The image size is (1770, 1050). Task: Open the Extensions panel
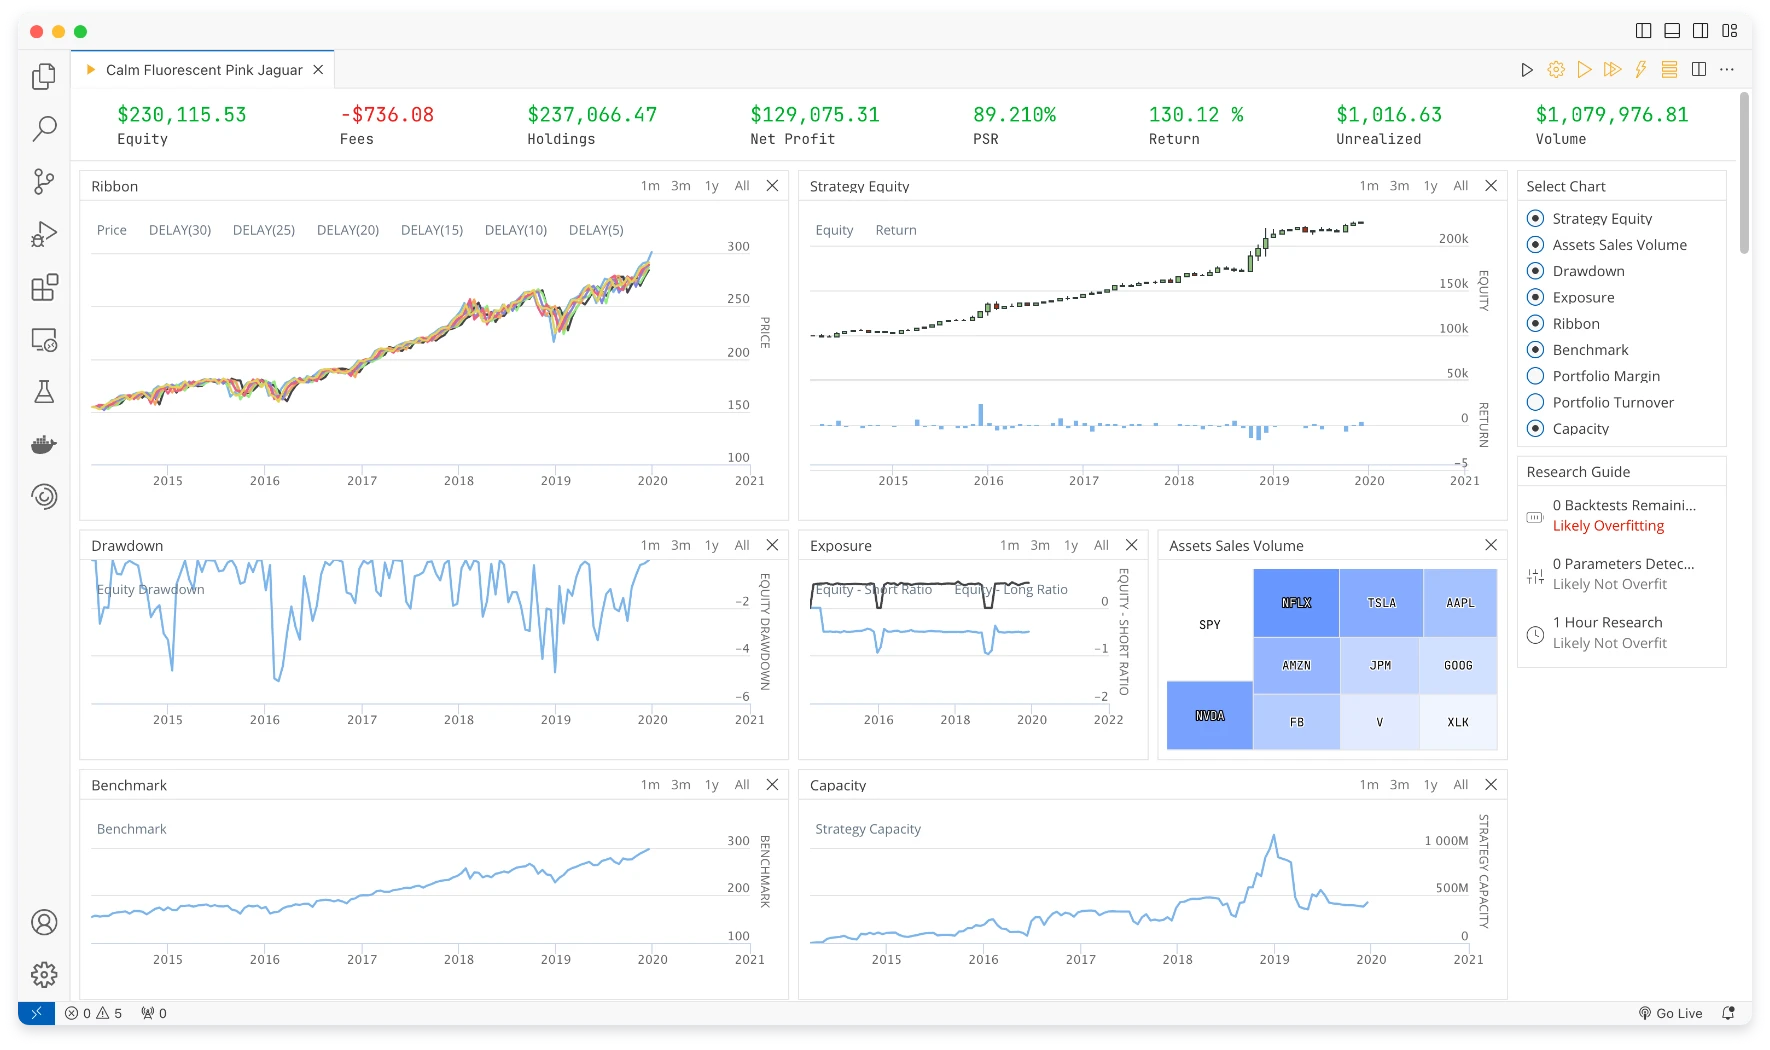pos(44,287)
